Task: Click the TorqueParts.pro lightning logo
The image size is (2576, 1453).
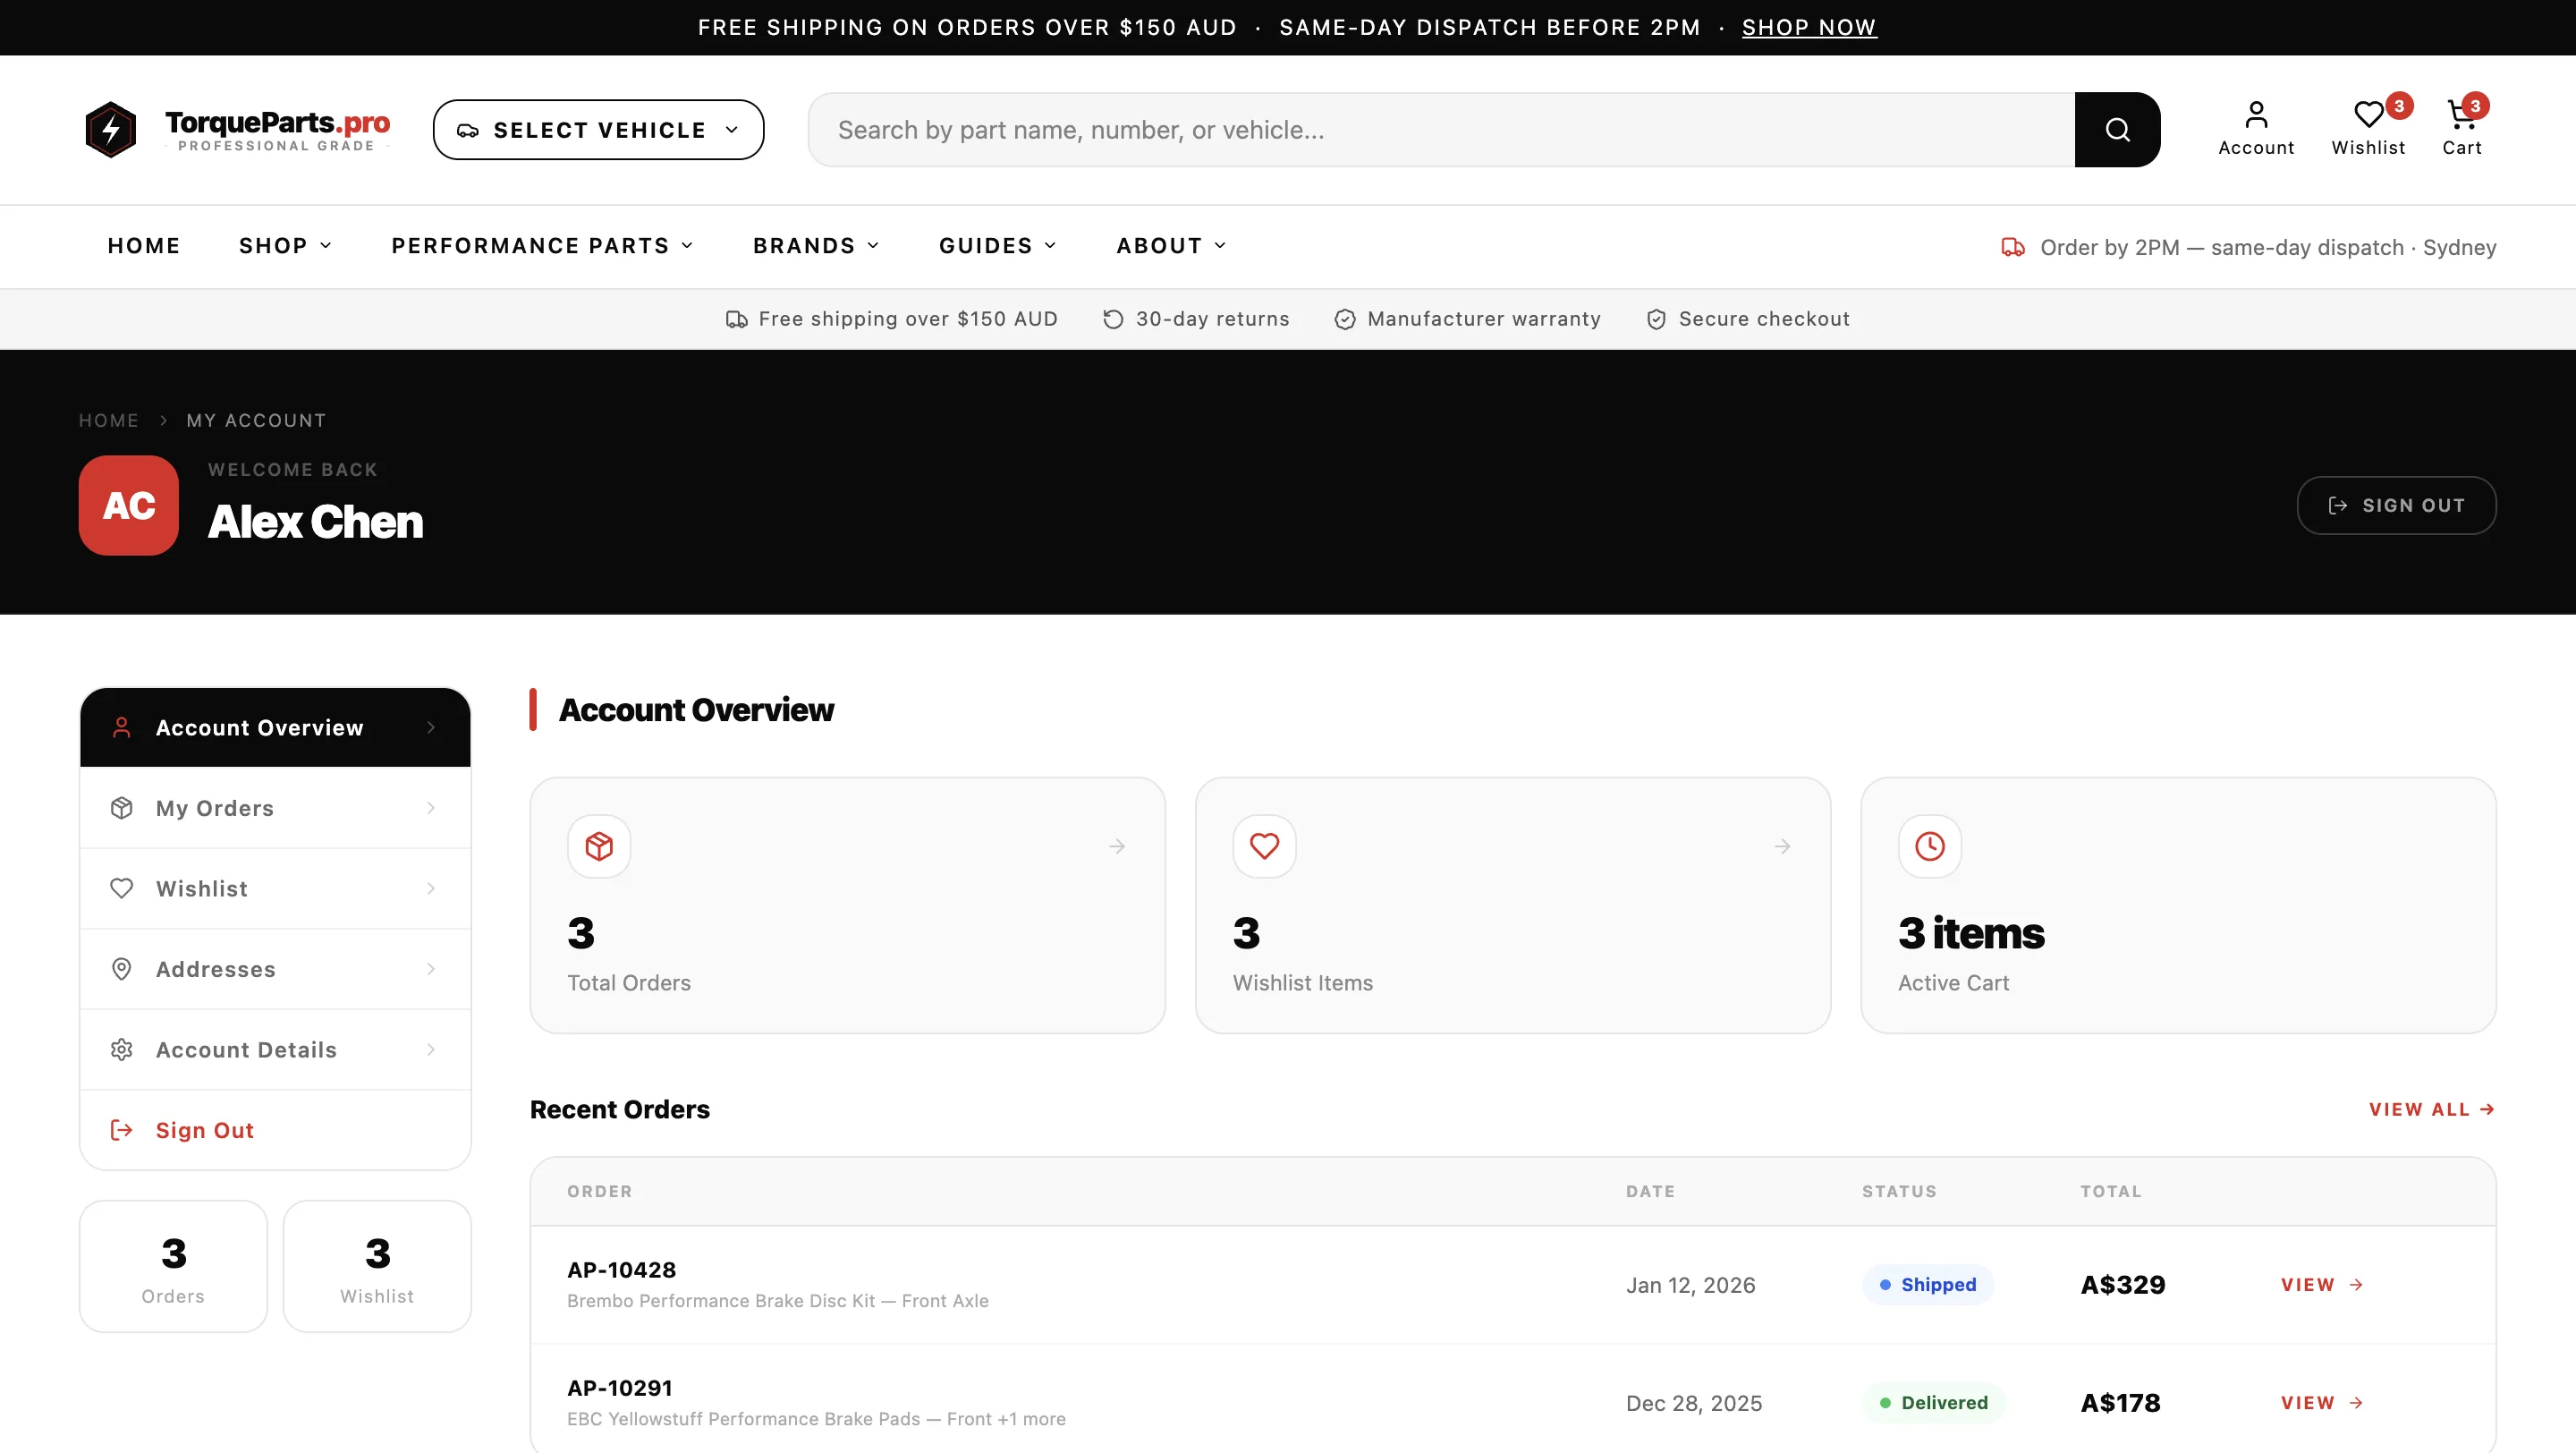Action: coord(110,129)
